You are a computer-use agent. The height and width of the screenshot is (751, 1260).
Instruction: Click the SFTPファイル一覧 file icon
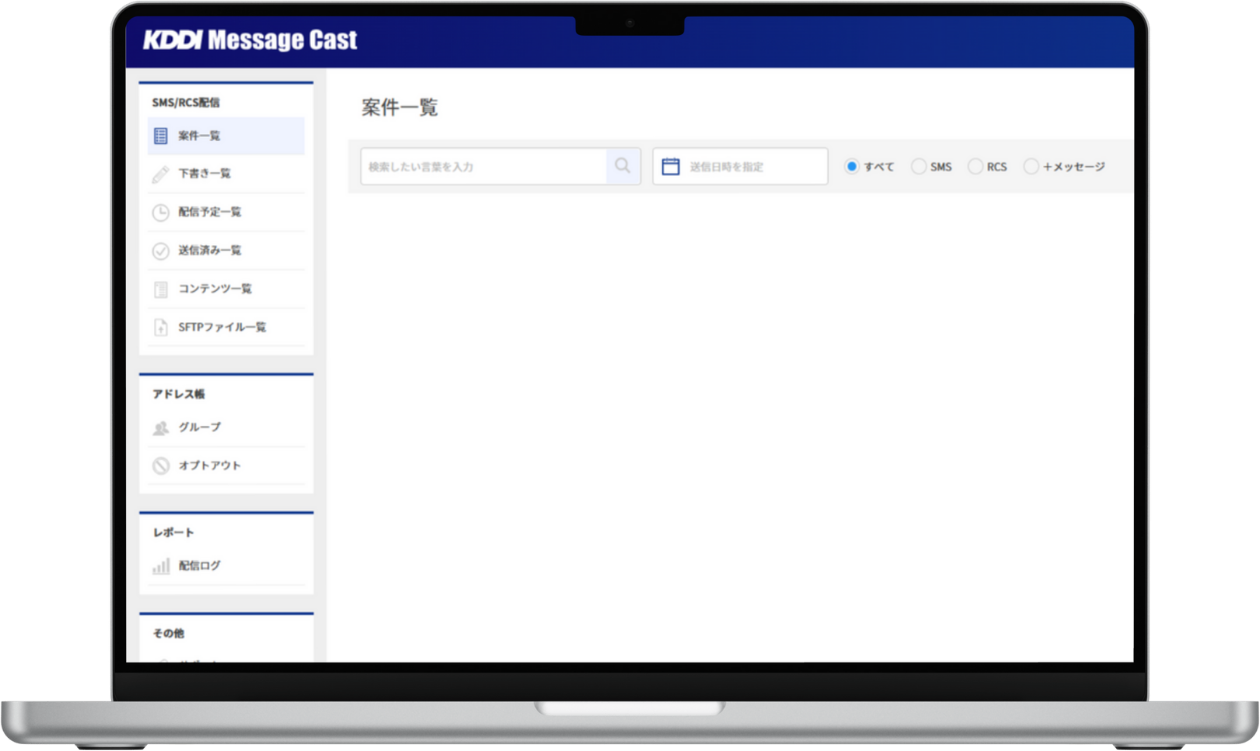161,326
